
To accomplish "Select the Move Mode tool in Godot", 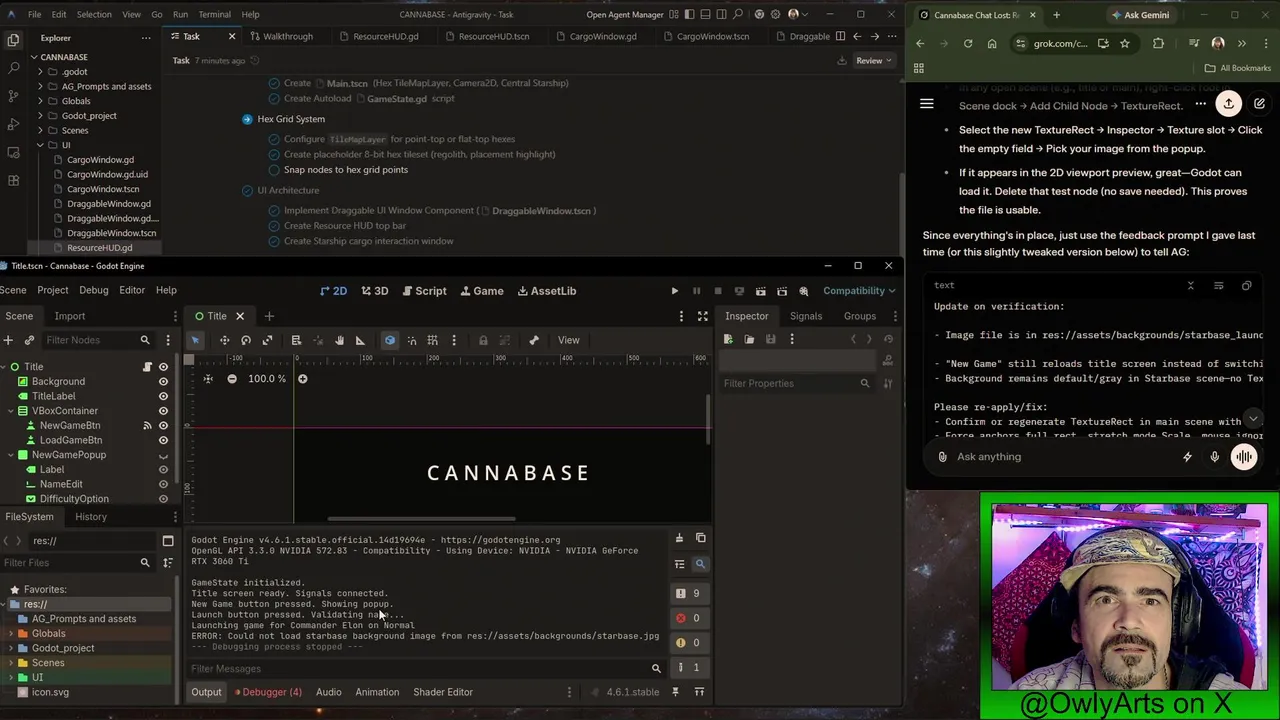I will (x=224, y=340).
